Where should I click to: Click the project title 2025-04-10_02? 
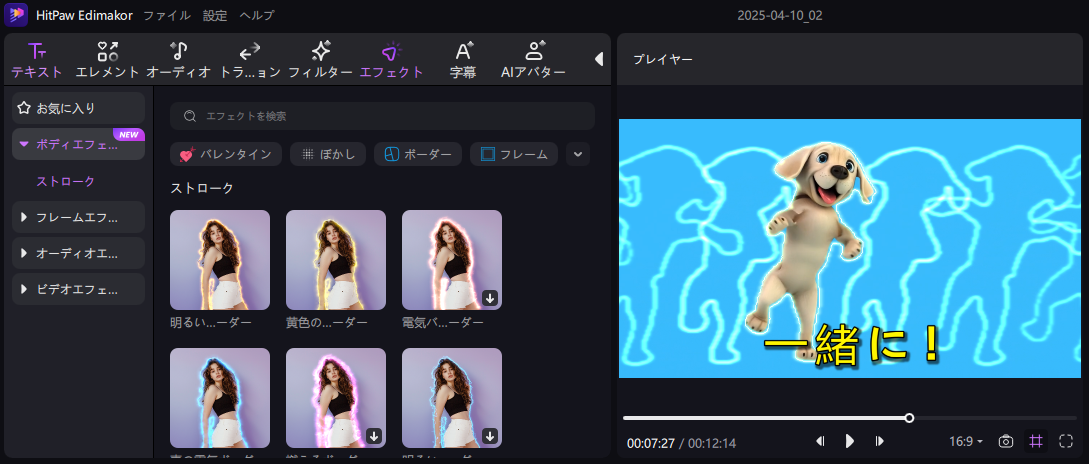pyautogui.click(x=779, y=15)
